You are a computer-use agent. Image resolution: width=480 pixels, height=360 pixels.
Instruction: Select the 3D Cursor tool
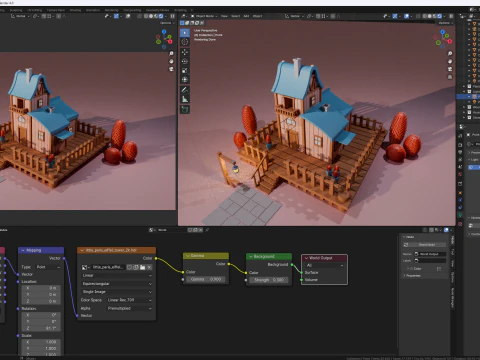click(x=185, y=42)
